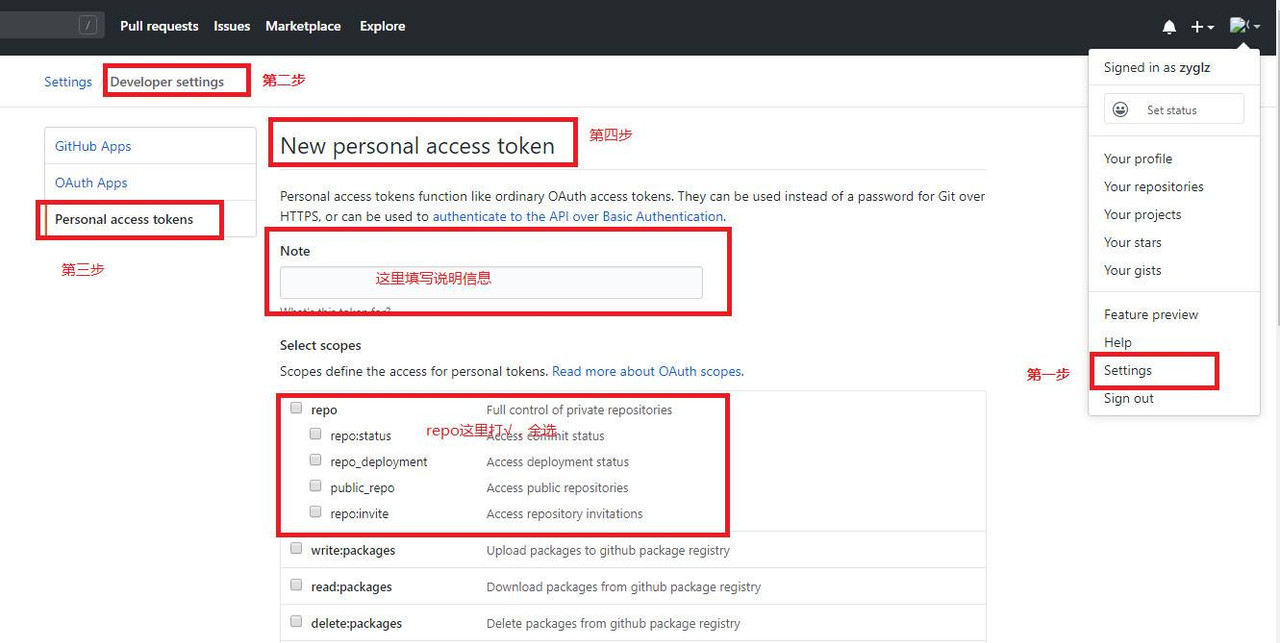Click the 'New personal access token' heading
1280x643 pixels.
click(x=417, y=146)
